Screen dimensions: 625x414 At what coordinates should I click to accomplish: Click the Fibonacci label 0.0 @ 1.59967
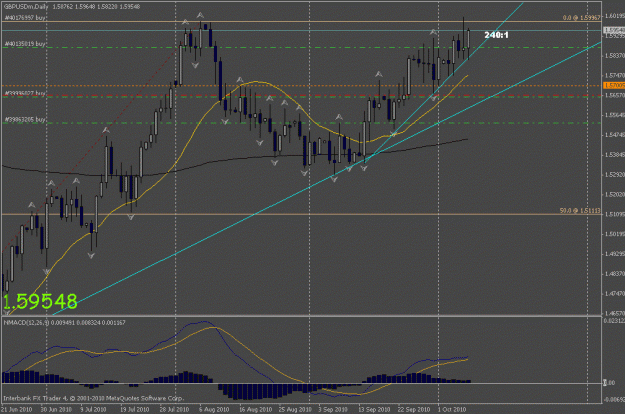(581, 18)
